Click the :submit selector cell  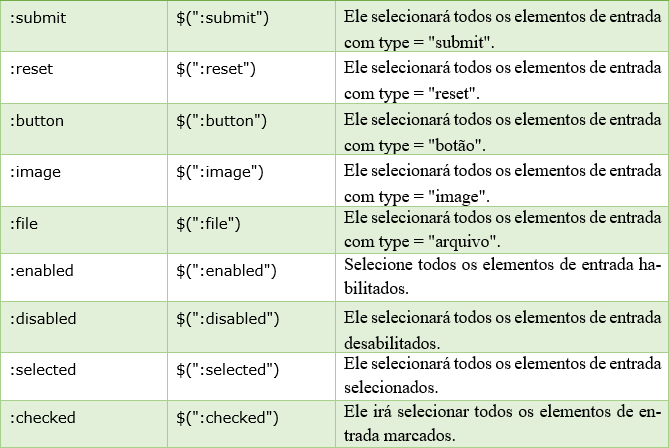pos(84,26)
